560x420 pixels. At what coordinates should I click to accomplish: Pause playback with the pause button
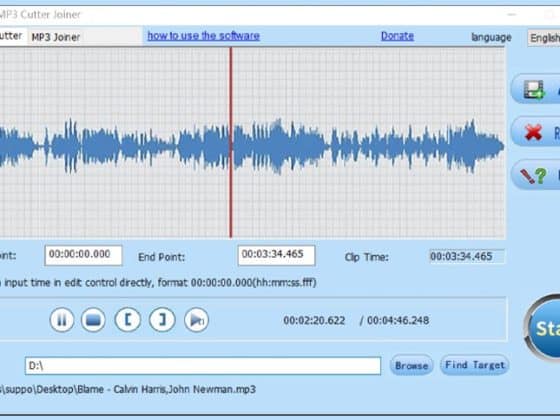62,320
